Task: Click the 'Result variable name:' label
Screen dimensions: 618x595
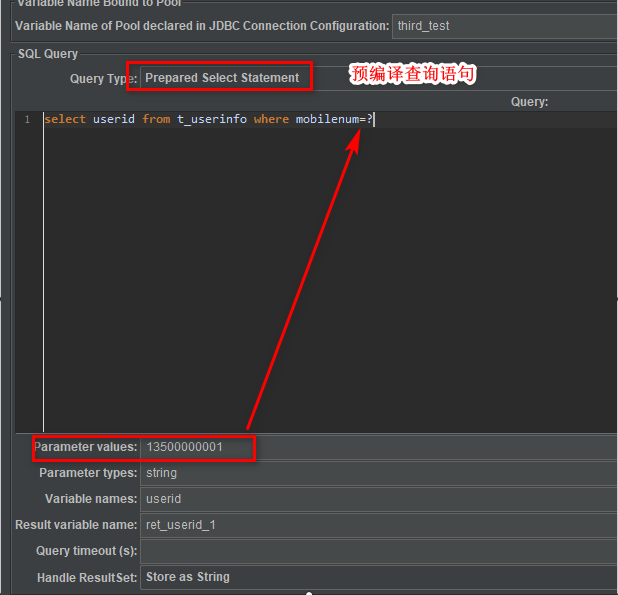Action: [76, 525]
